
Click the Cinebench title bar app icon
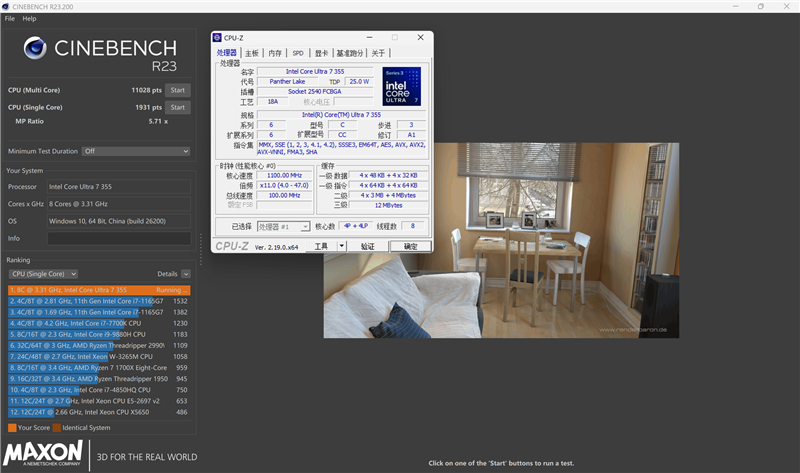(8, 6)
